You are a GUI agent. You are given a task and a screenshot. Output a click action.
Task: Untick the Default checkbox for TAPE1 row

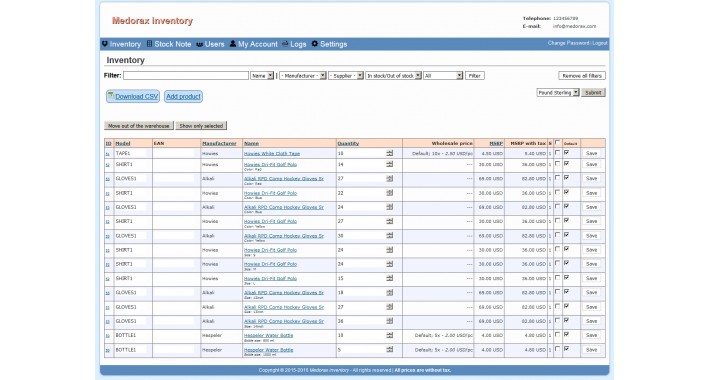pyautogui.click(x=566, y=153)
